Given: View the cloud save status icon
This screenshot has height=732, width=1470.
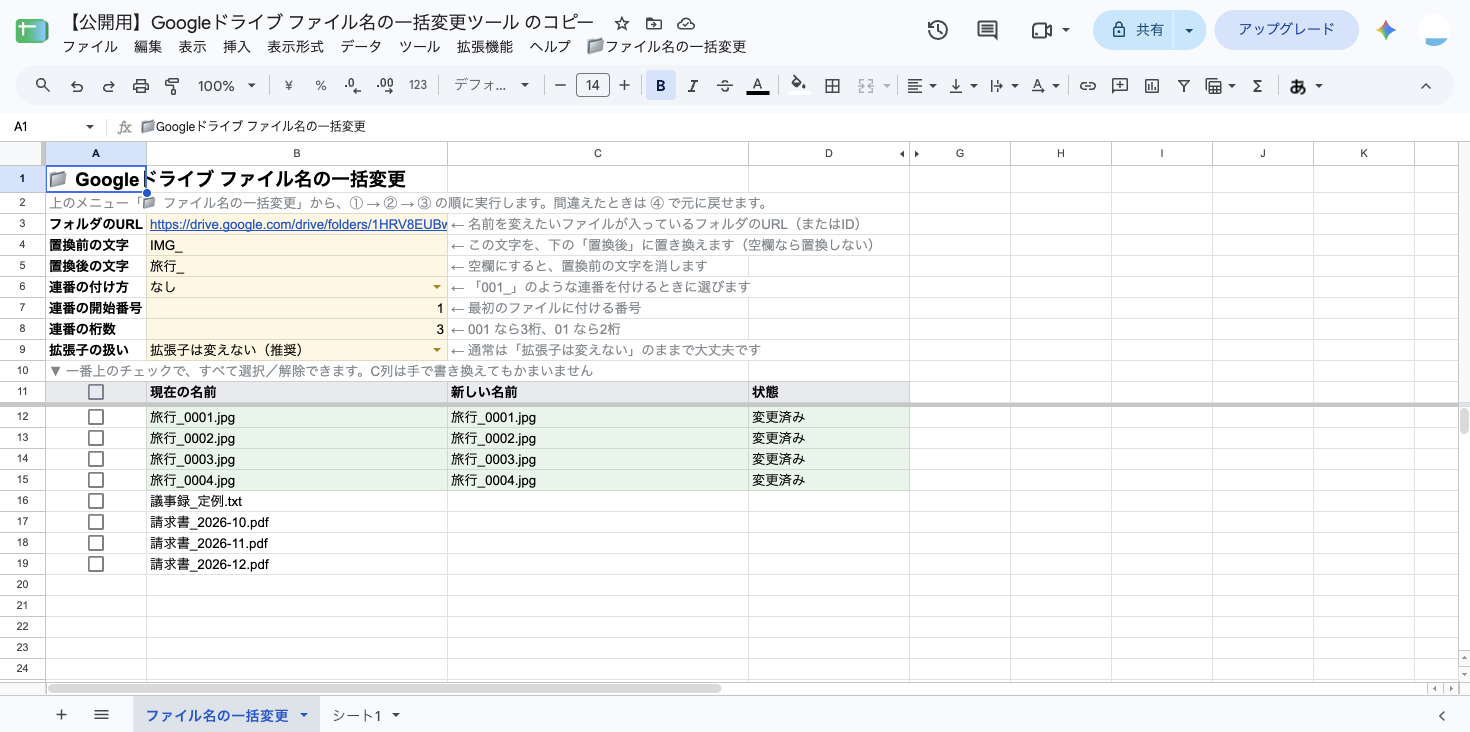Looking at the screenshot, I should [686, 23].
